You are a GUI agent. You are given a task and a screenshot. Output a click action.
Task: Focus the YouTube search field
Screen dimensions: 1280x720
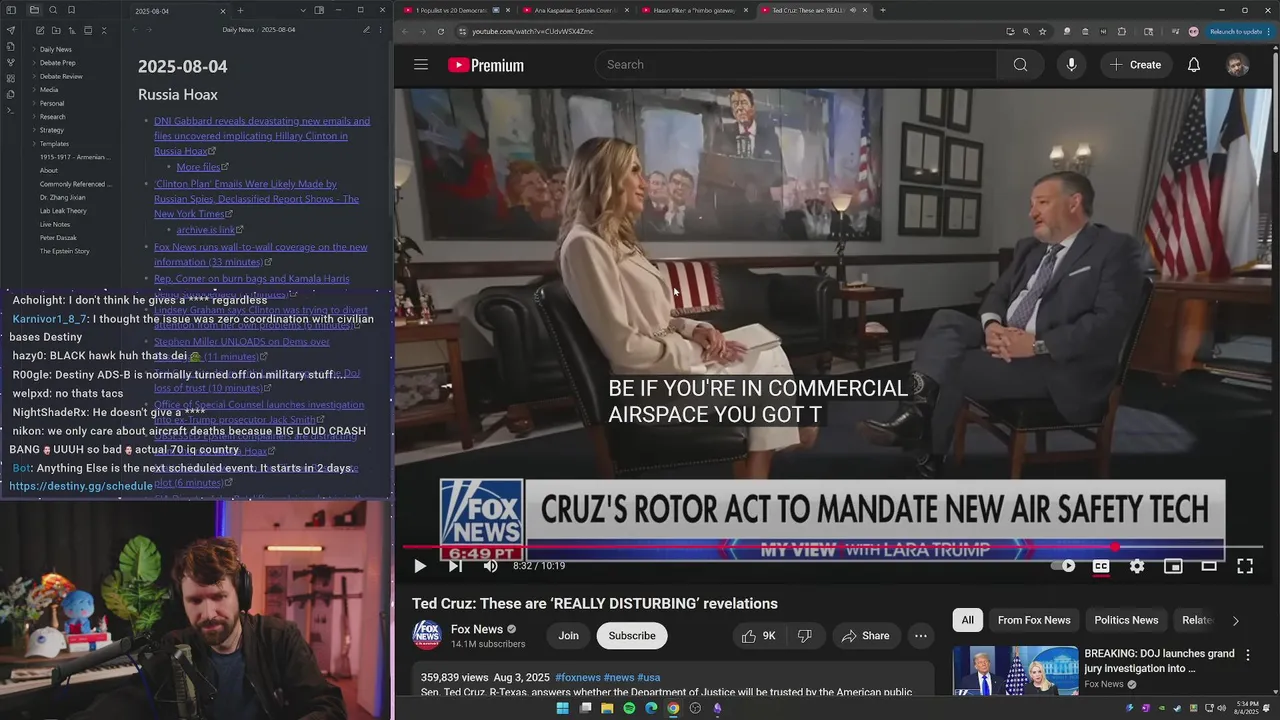[x=796, y=65]
